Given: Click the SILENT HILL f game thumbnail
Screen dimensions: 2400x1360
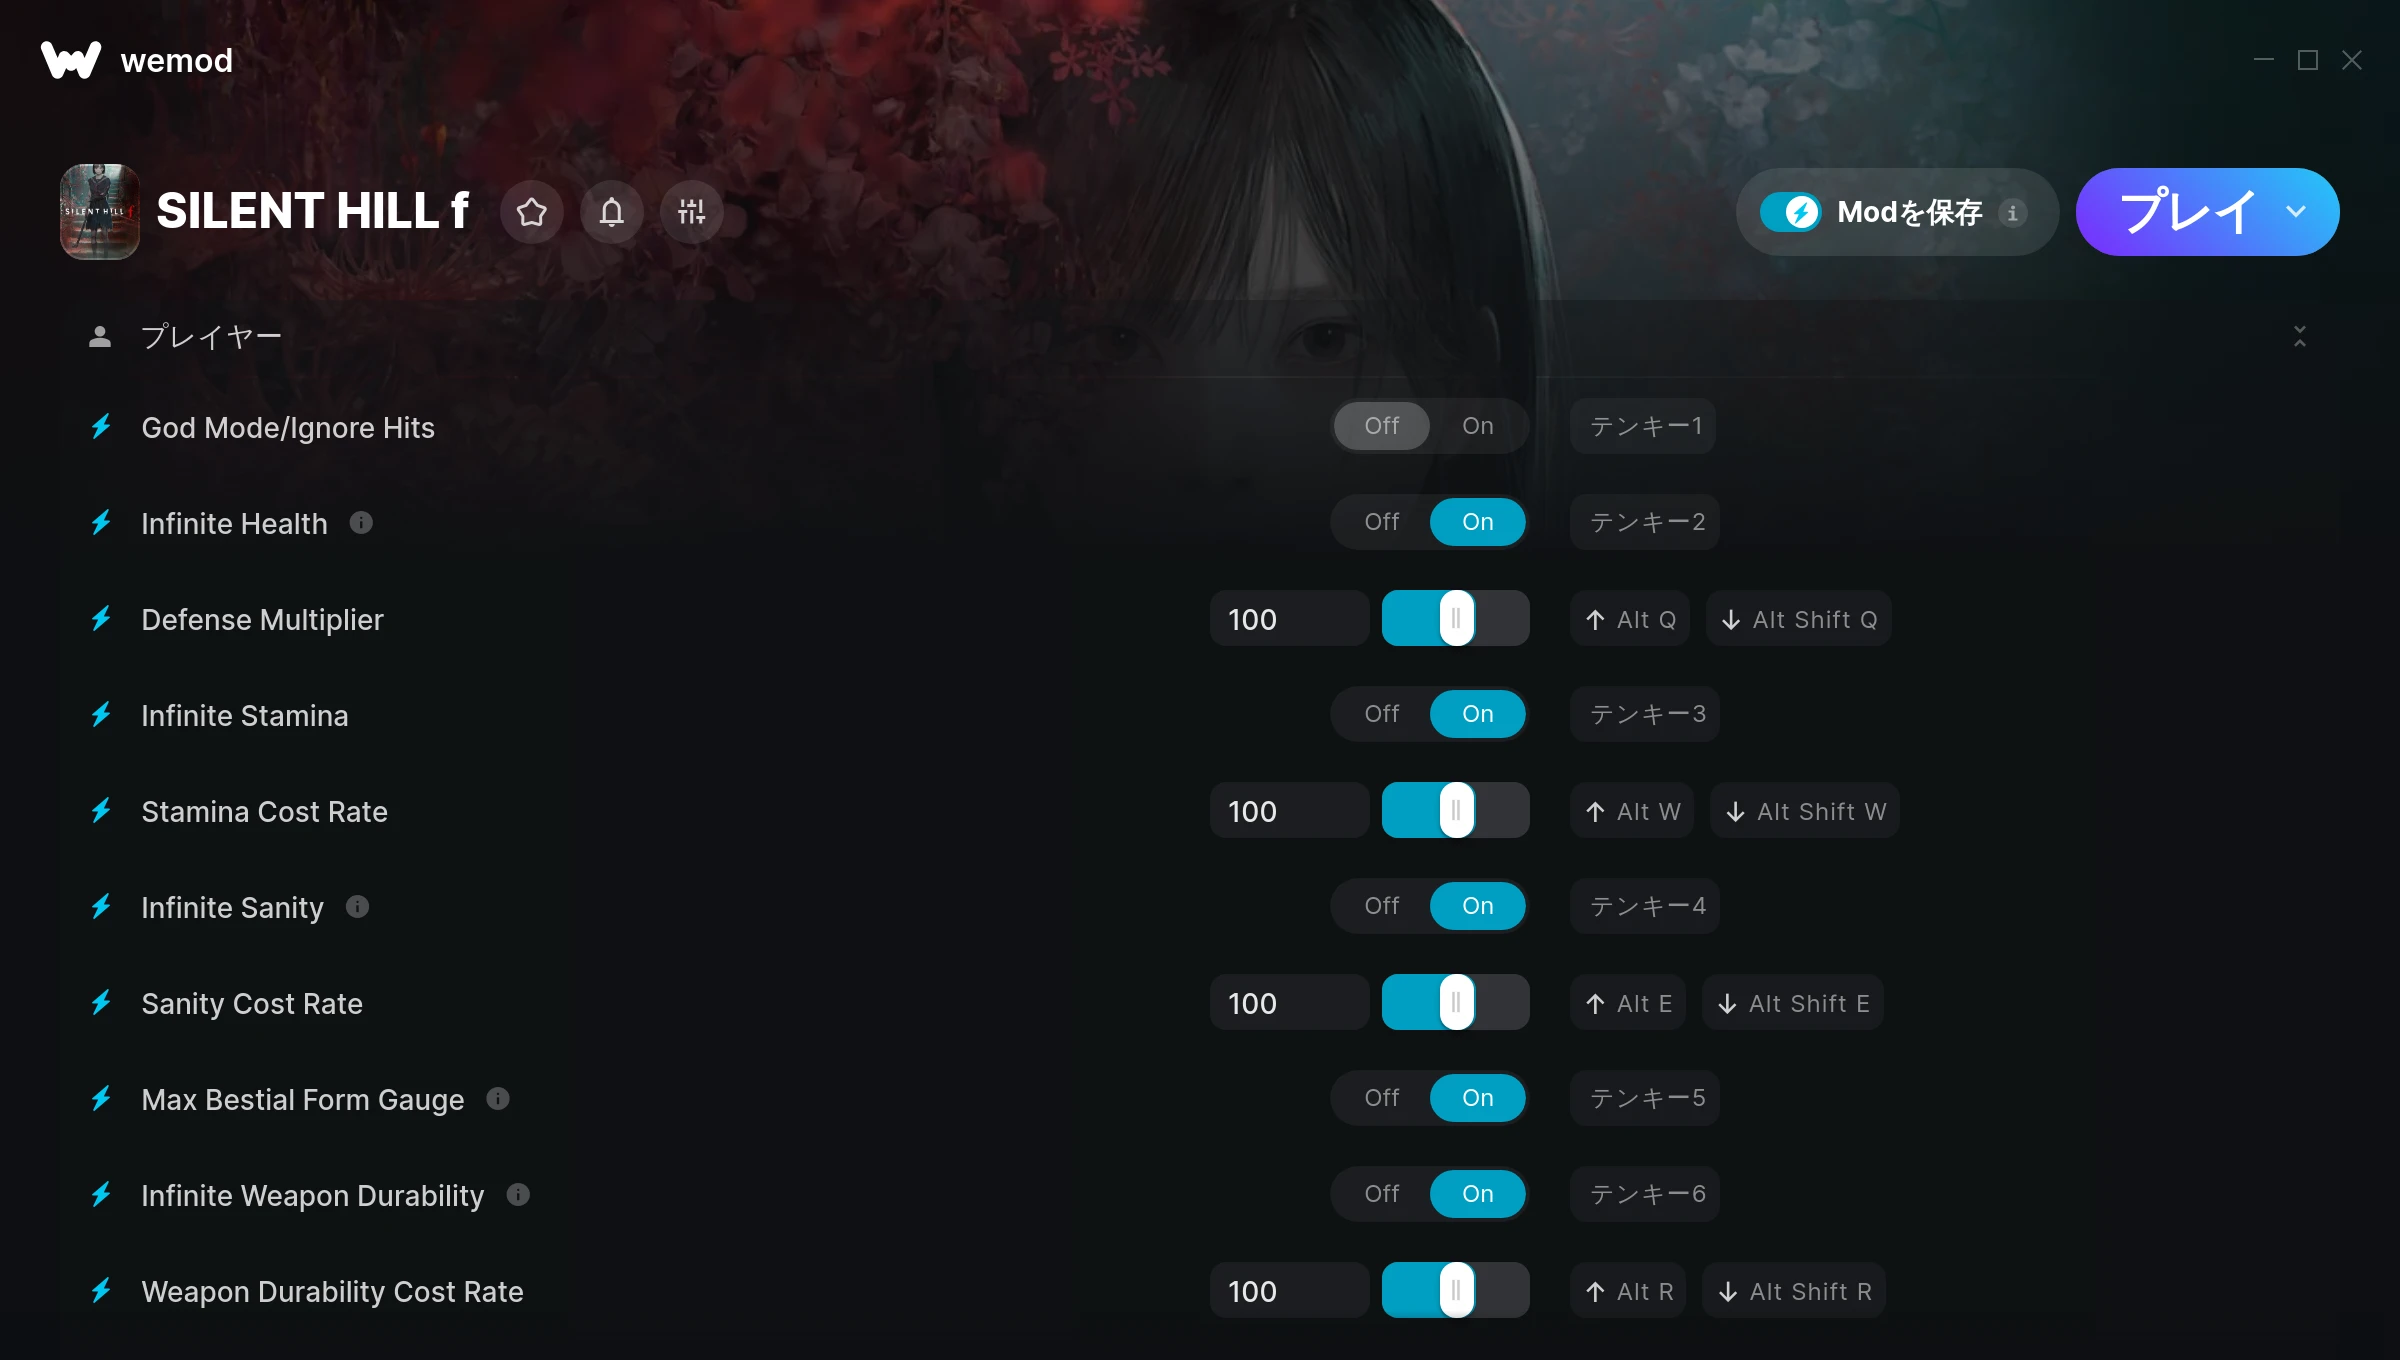Looking at the screenshot, I should (100, 212).
